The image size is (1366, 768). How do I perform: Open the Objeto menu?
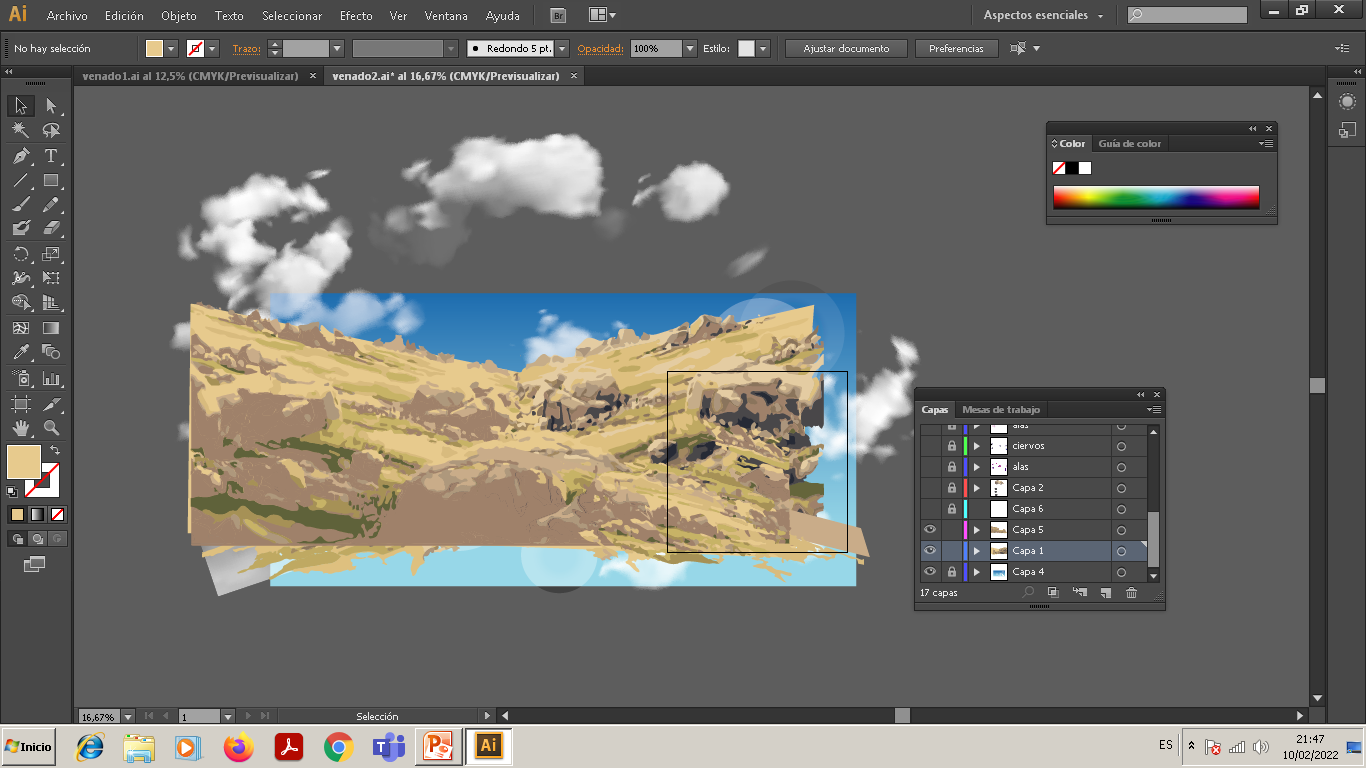point(179,16)
